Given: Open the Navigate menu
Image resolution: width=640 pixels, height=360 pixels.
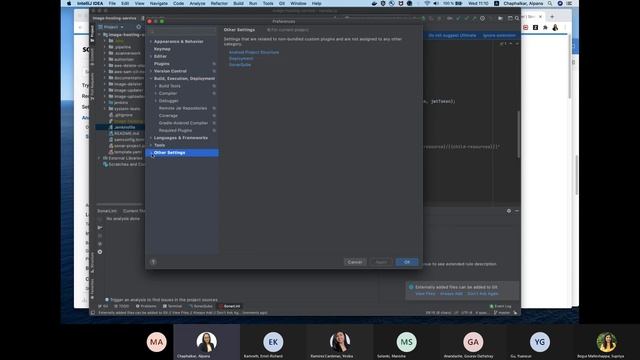Looking at the screenshot, I should [x=158, y=3].
